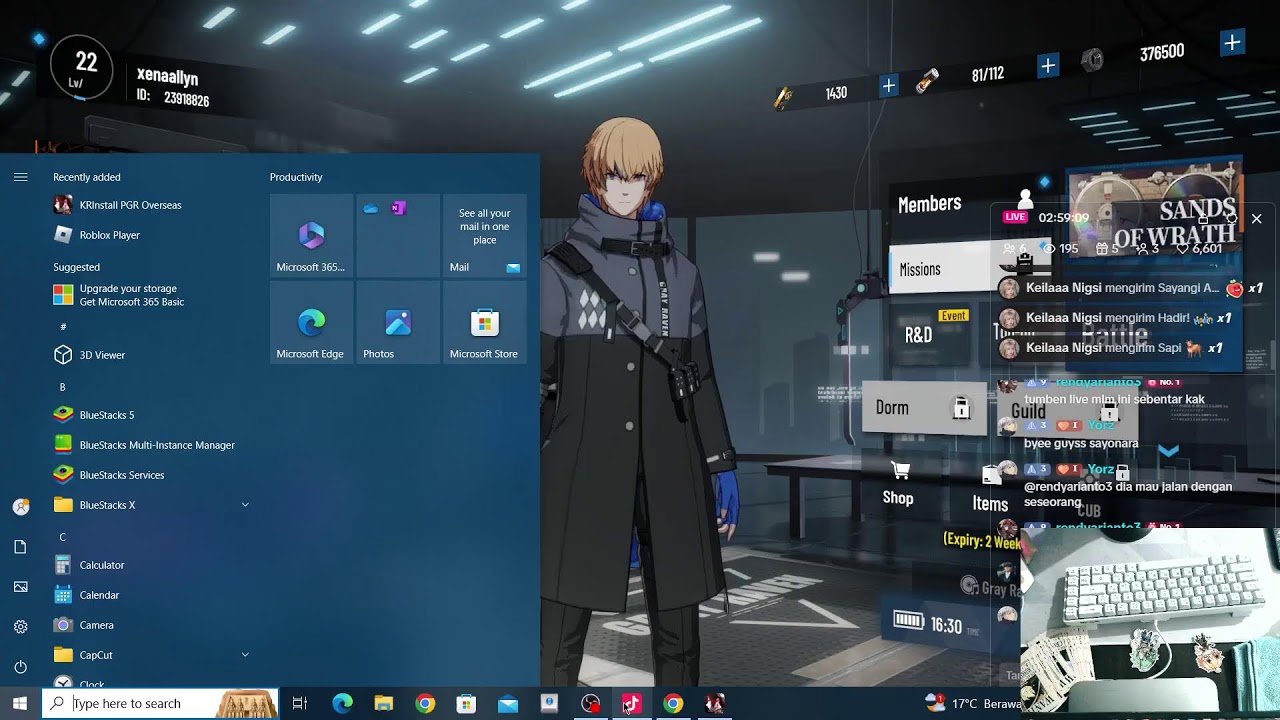The width and height of the screenshot is (1280, 720).
Task: Jump to apps via the # letter header
Action: [x=63, y=327]
